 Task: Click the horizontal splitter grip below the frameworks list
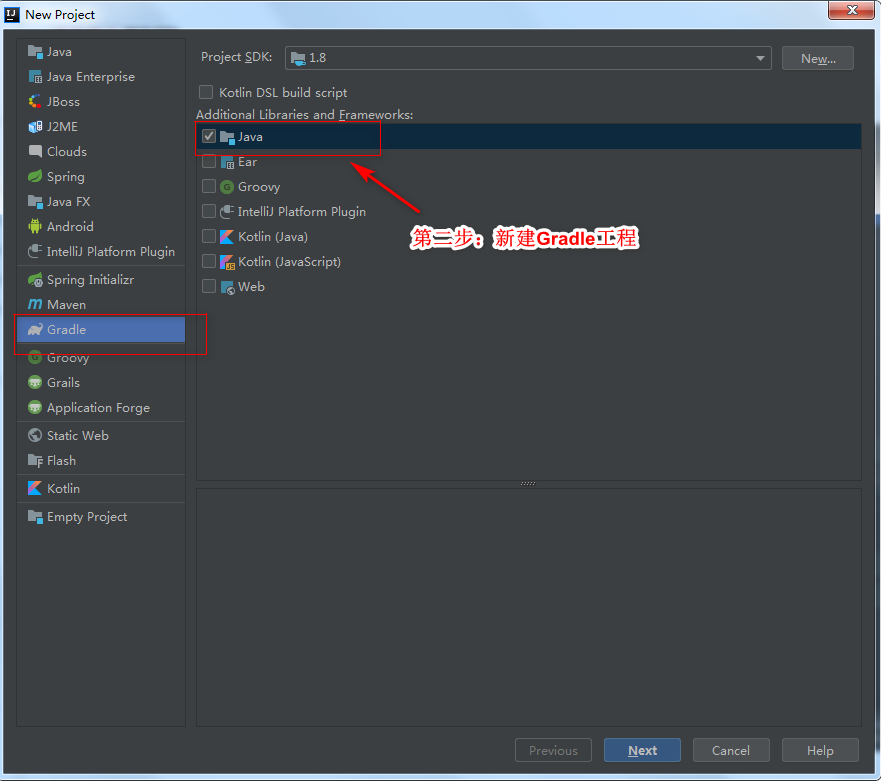tap(528, 484)
